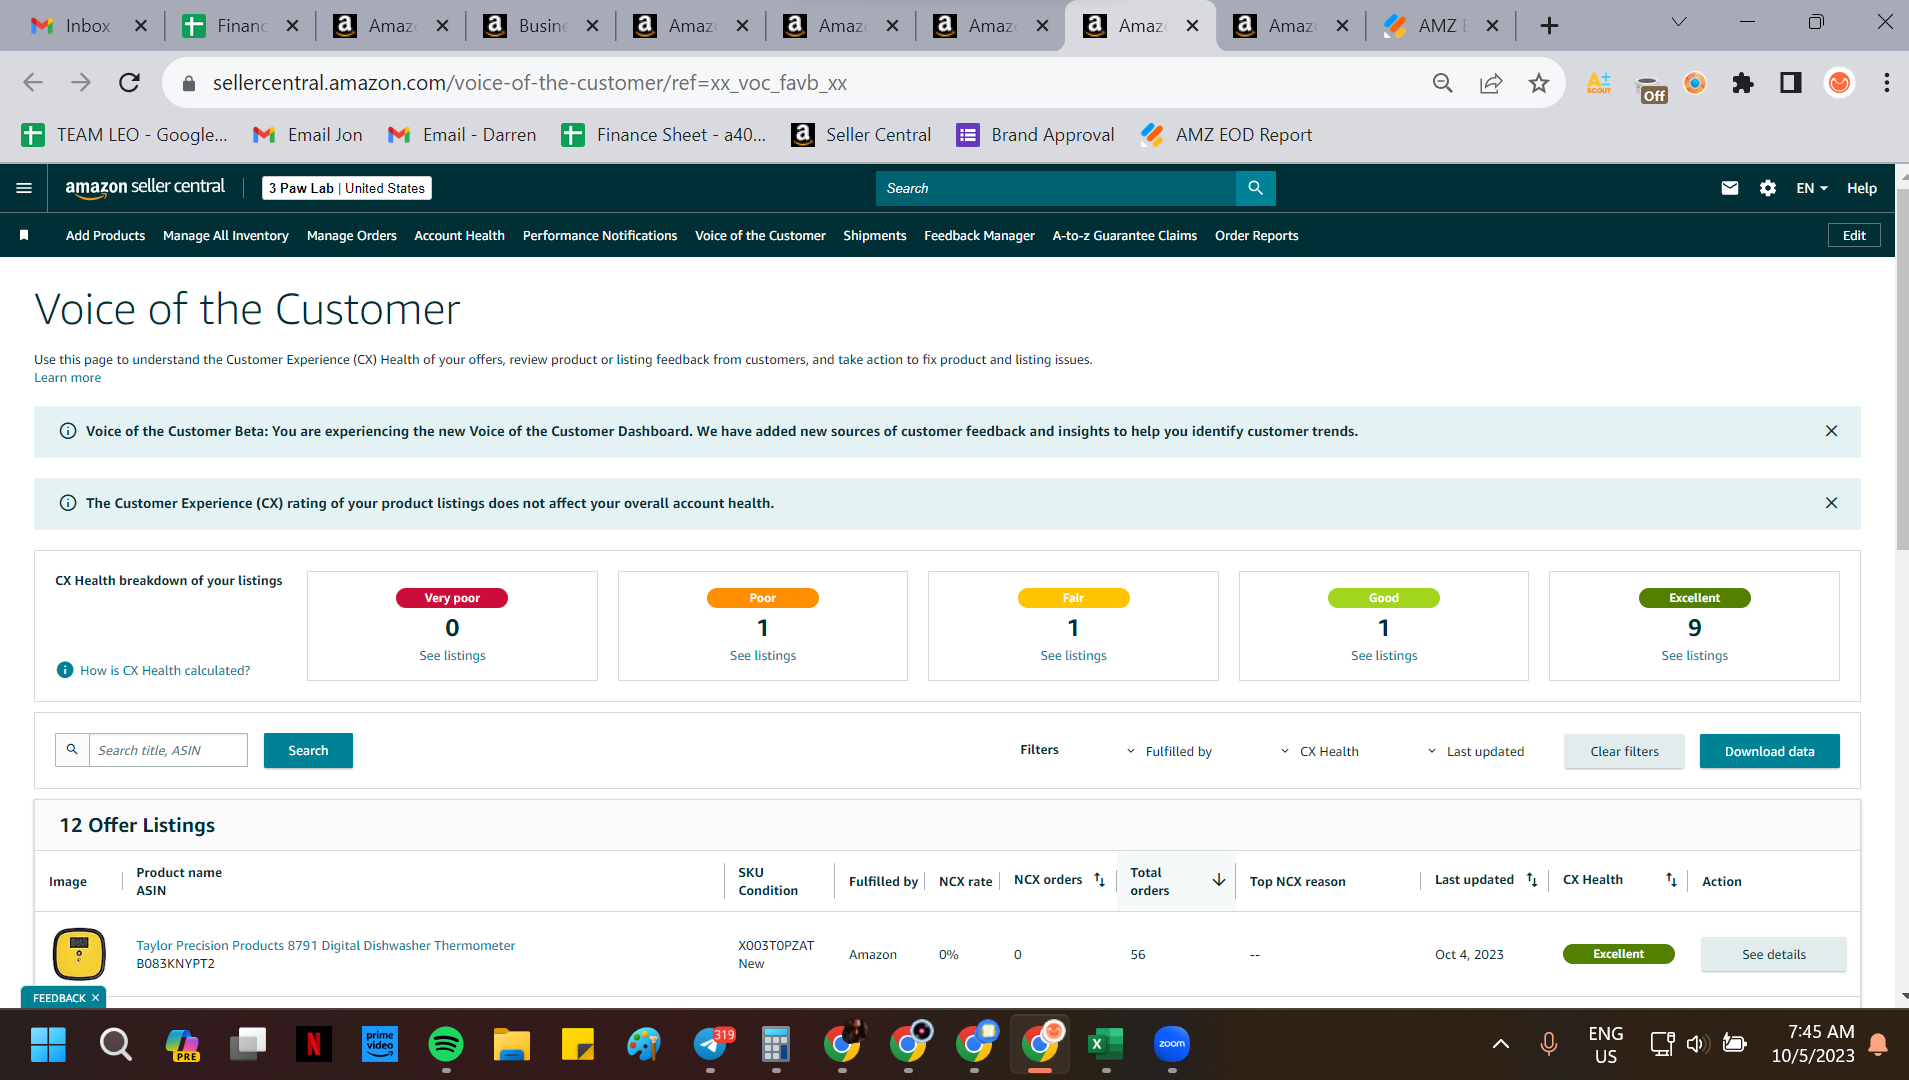Click the Search button beside title ASIN field
This screenshot has height=1080, width=1909.
point(308,750)
